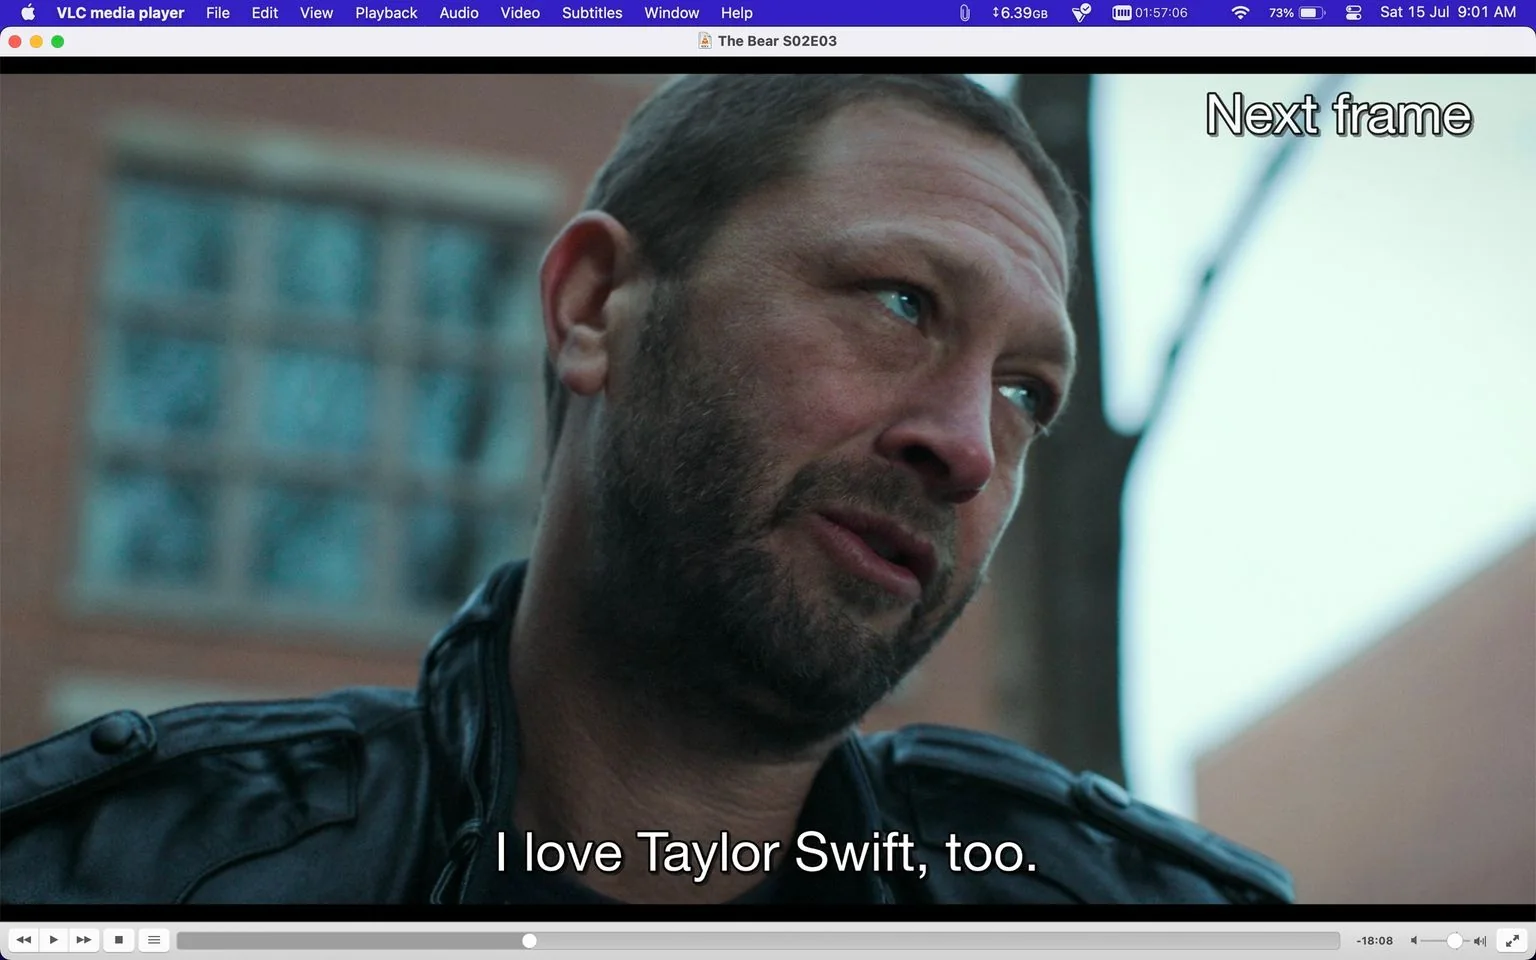Mute audio via the small speaker icon

coord(1414,941)
